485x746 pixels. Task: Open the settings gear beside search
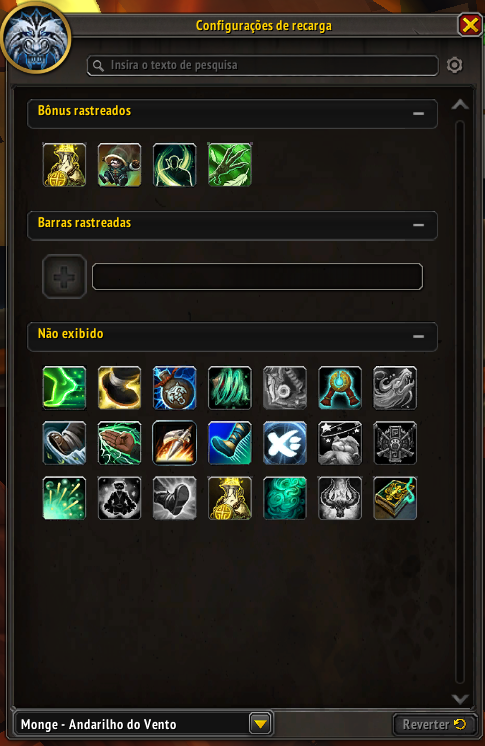455,65
